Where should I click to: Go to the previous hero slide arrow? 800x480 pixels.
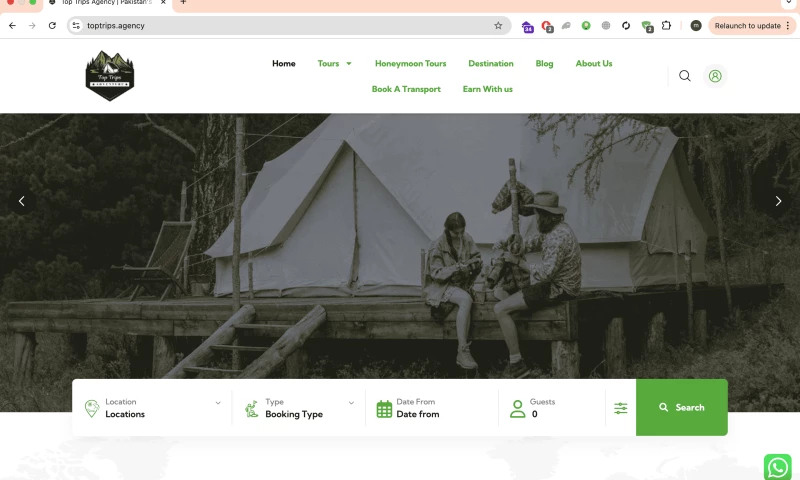[x=22, y=201]
